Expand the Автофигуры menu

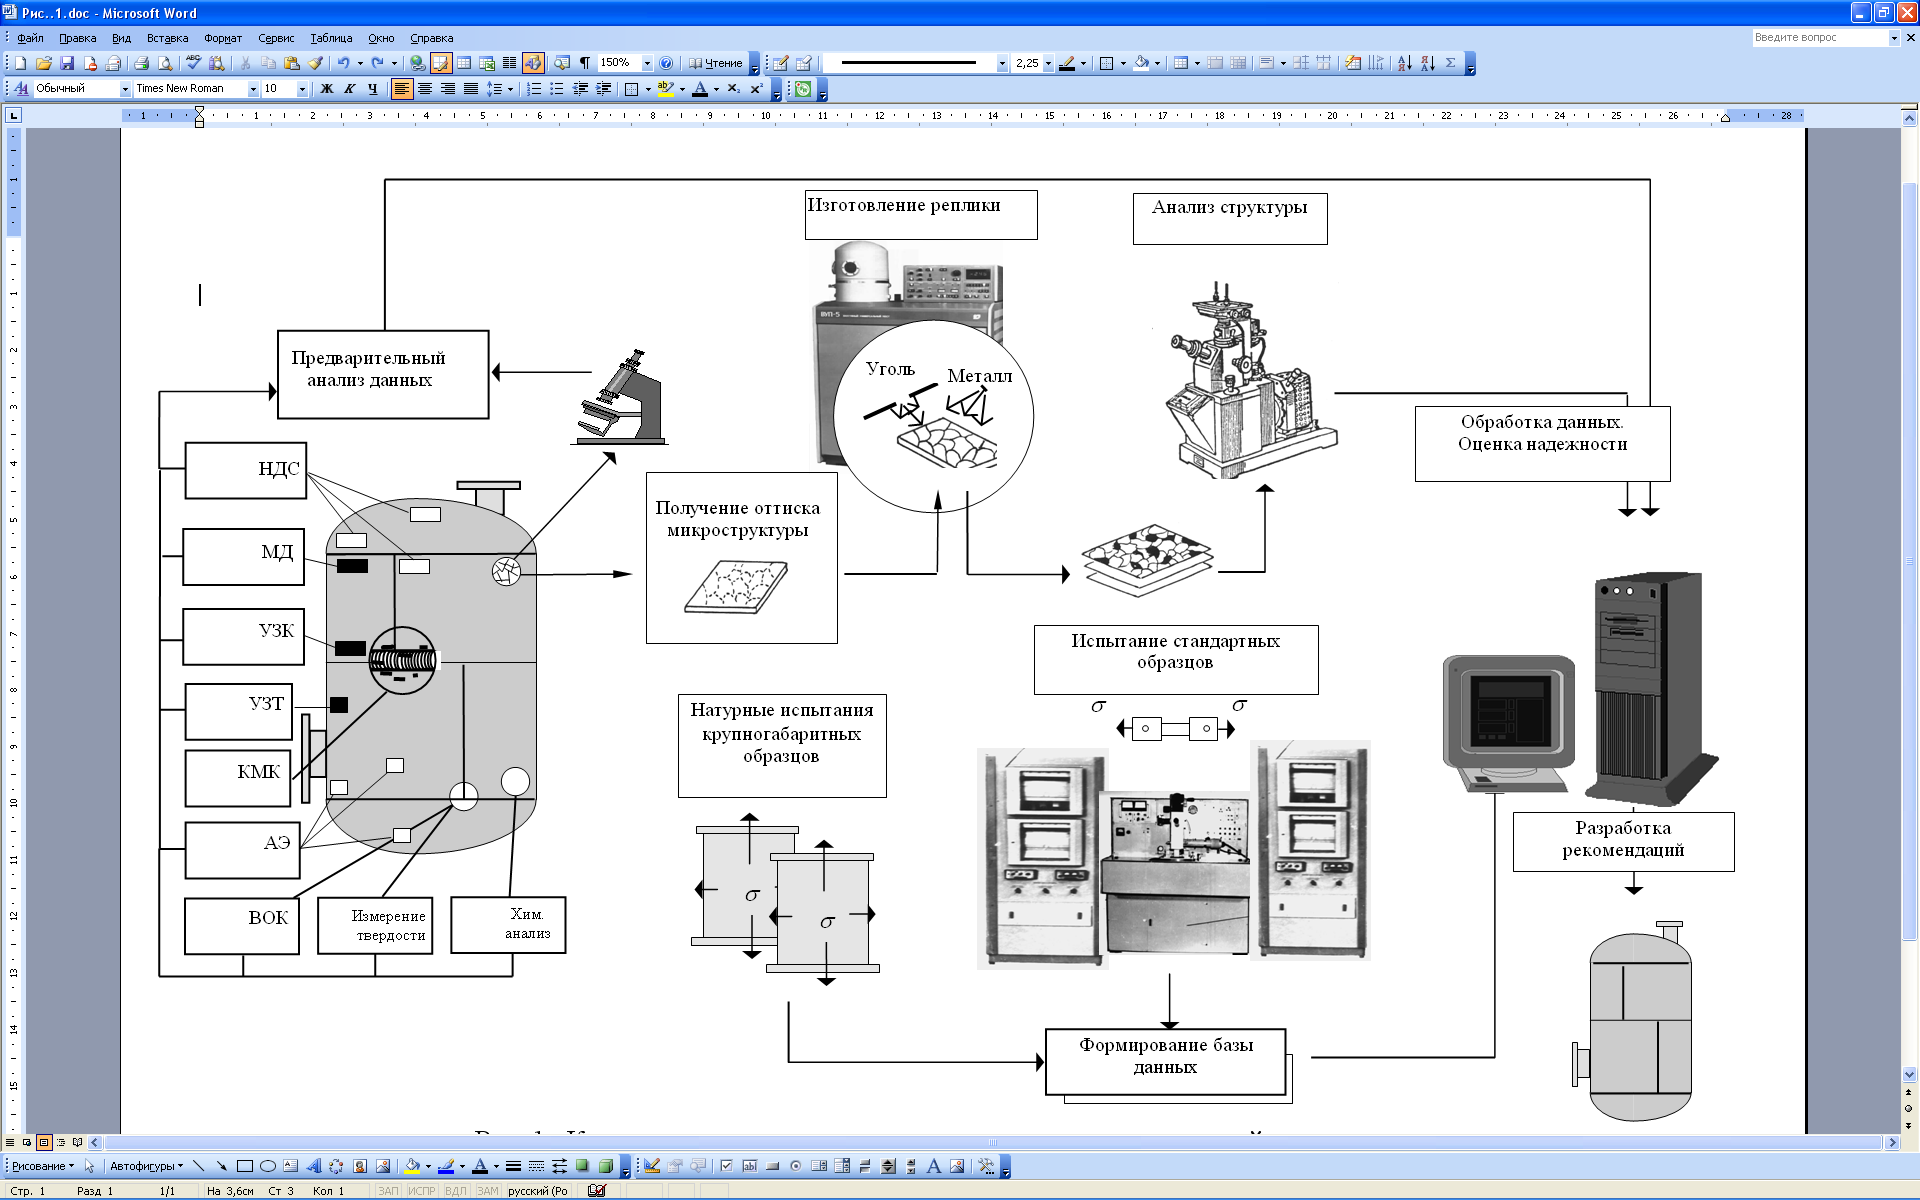coord(146,1166)
